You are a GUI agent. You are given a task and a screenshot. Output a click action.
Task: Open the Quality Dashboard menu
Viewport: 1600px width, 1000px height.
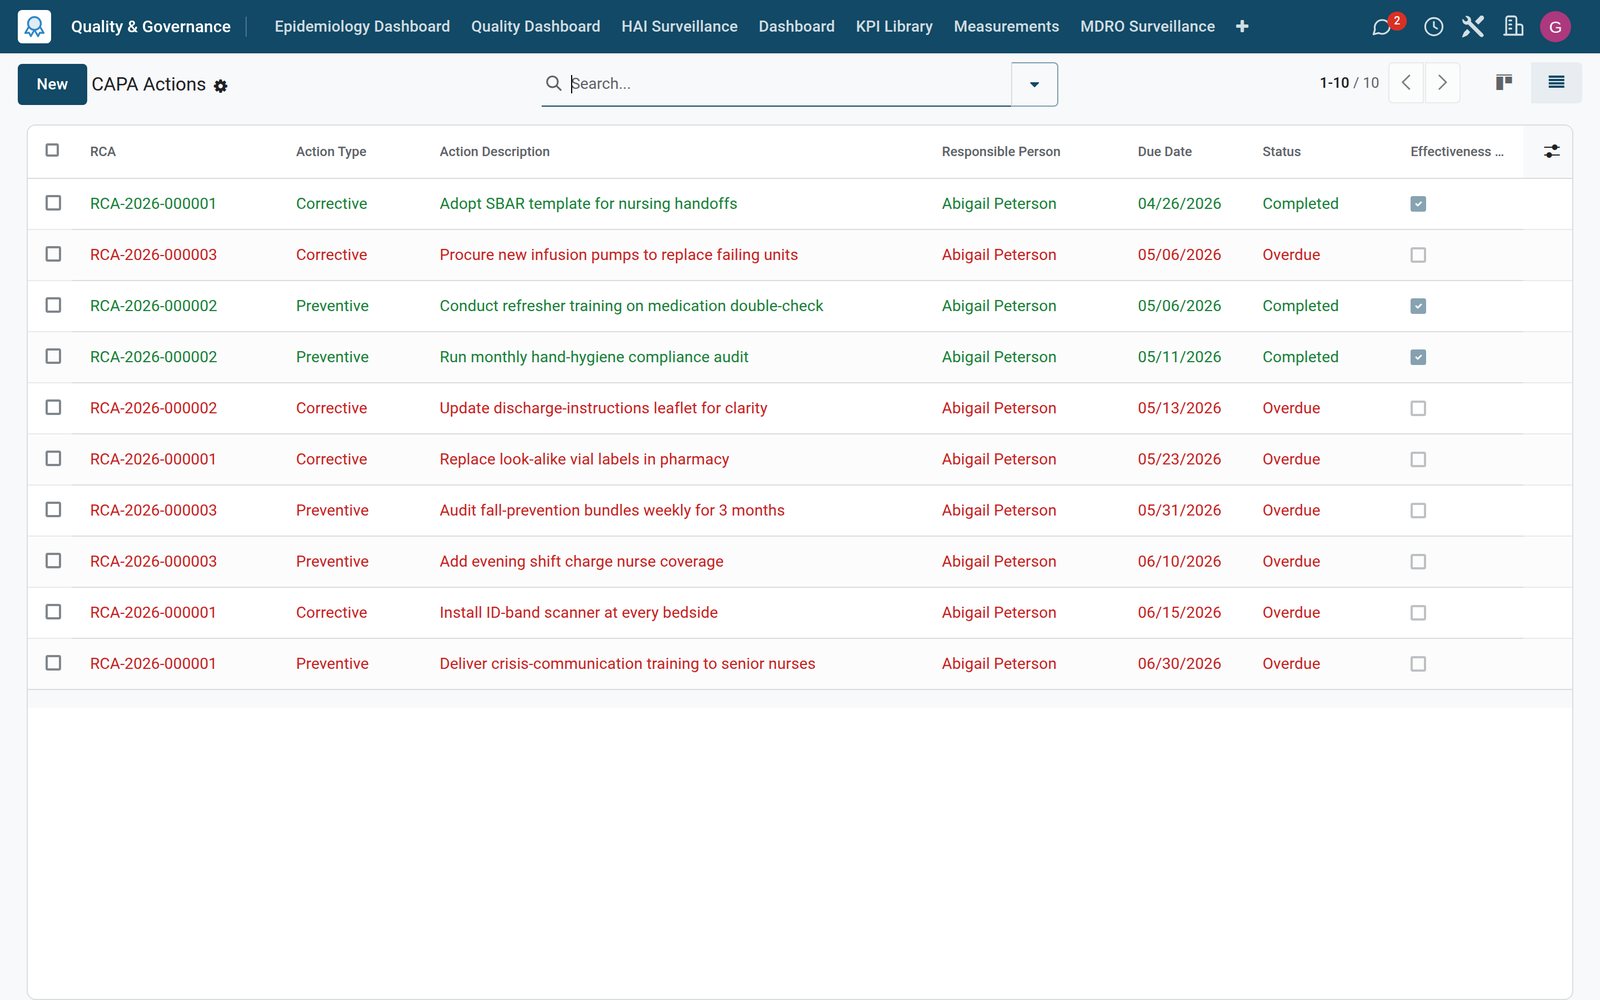click(535, 27)
